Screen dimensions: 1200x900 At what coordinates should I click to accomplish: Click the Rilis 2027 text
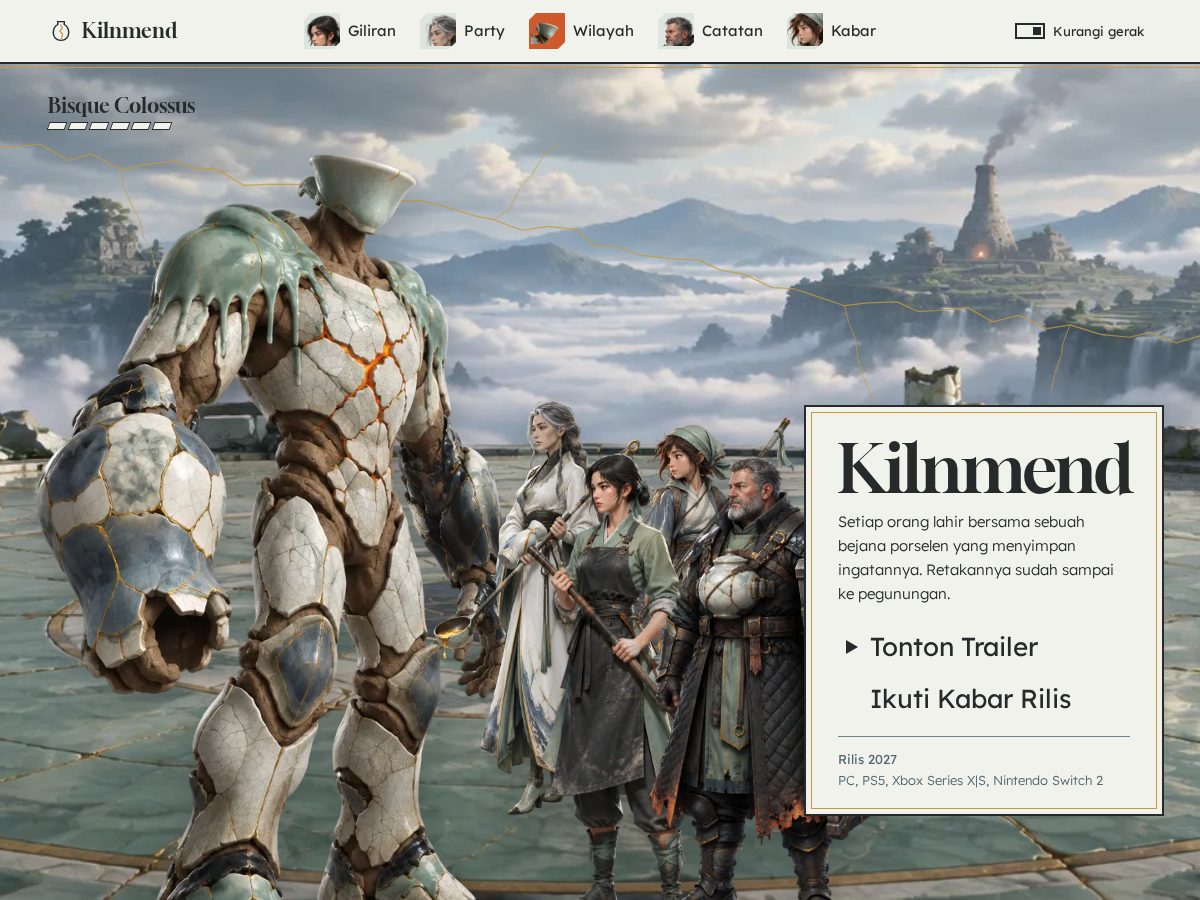tap(867, 759)
